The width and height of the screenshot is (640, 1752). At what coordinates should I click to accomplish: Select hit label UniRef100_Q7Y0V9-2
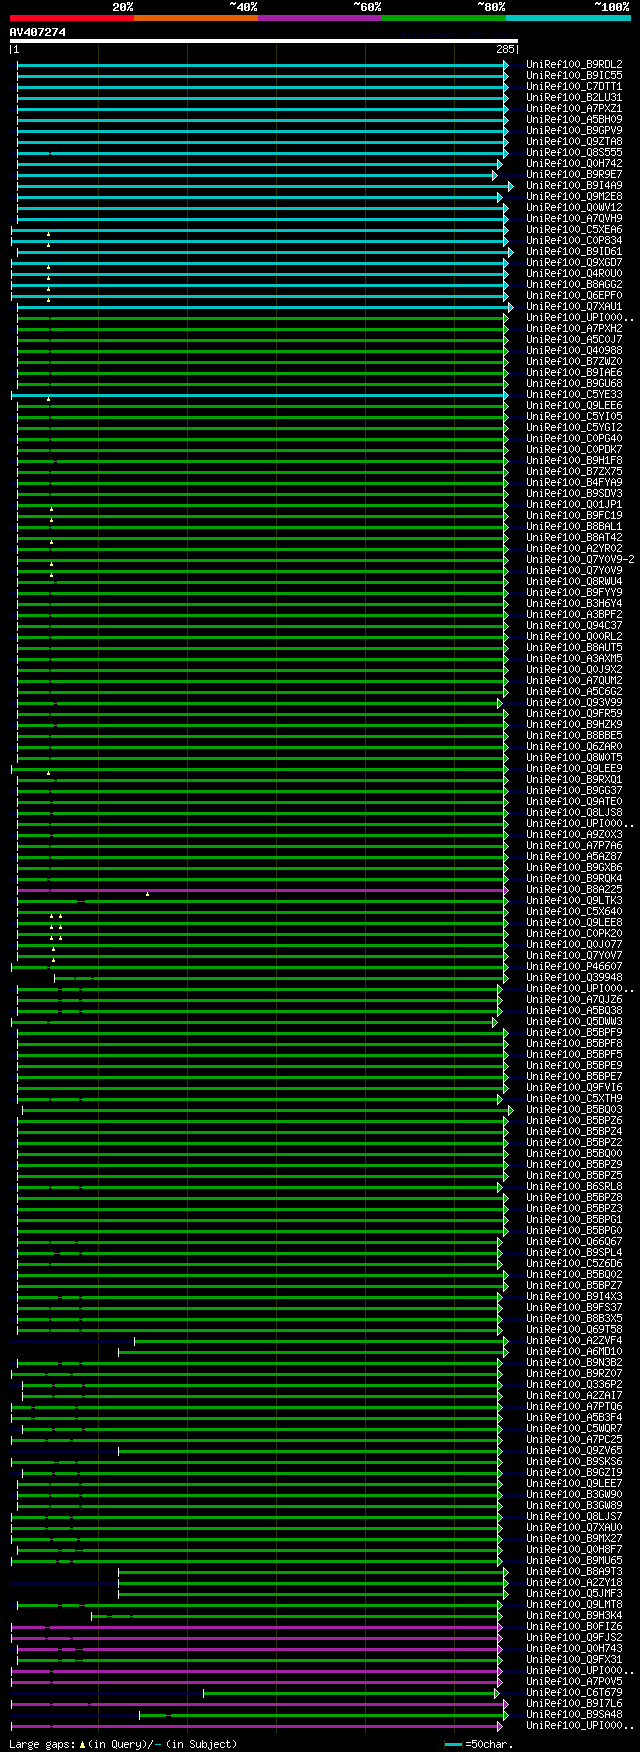[580, 559]
